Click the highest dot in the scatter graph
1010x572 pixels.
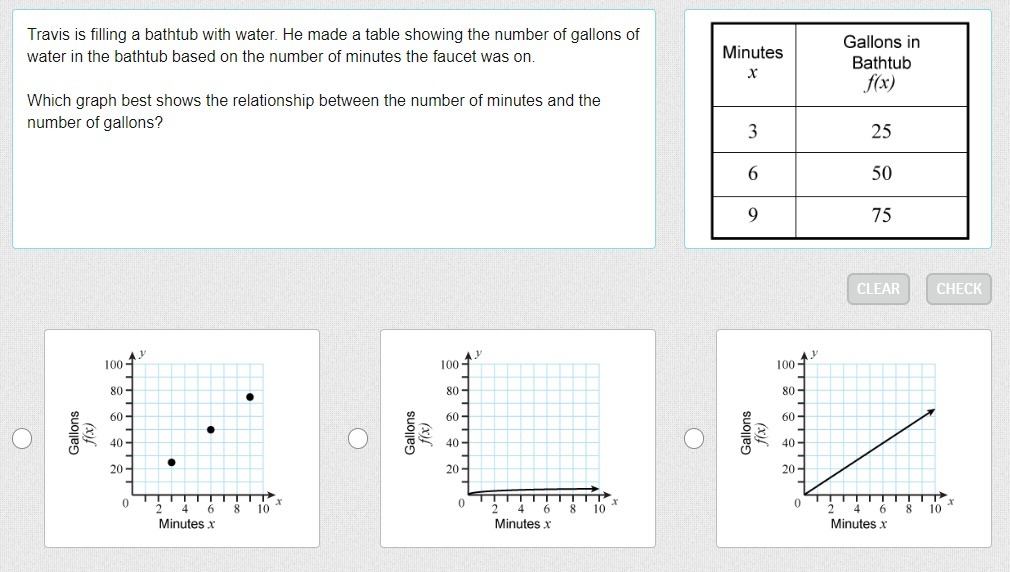click(250, 397)
